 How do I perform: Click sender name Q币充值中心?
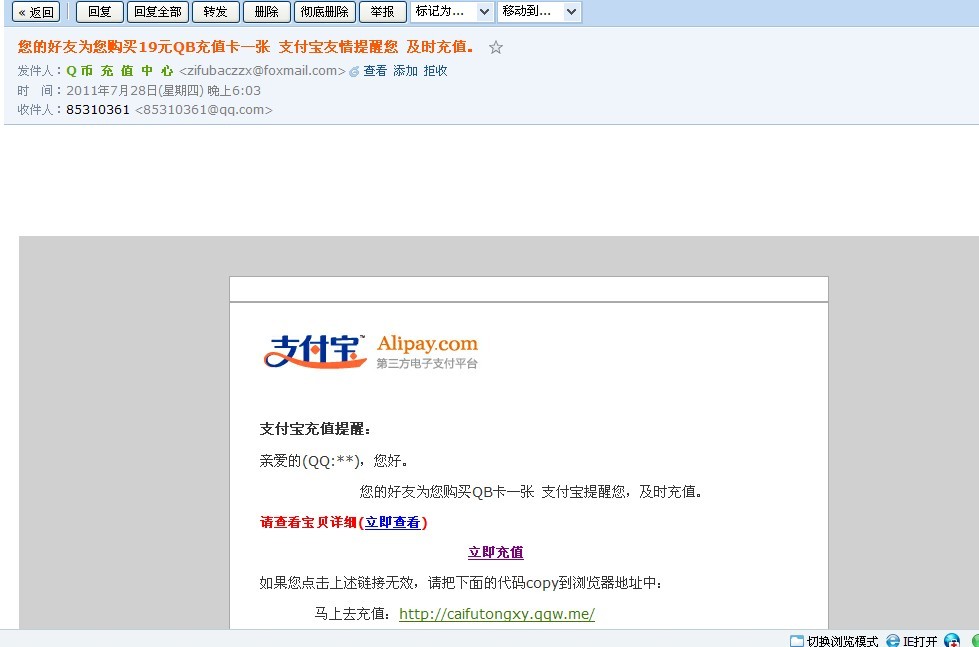(119, 71)
